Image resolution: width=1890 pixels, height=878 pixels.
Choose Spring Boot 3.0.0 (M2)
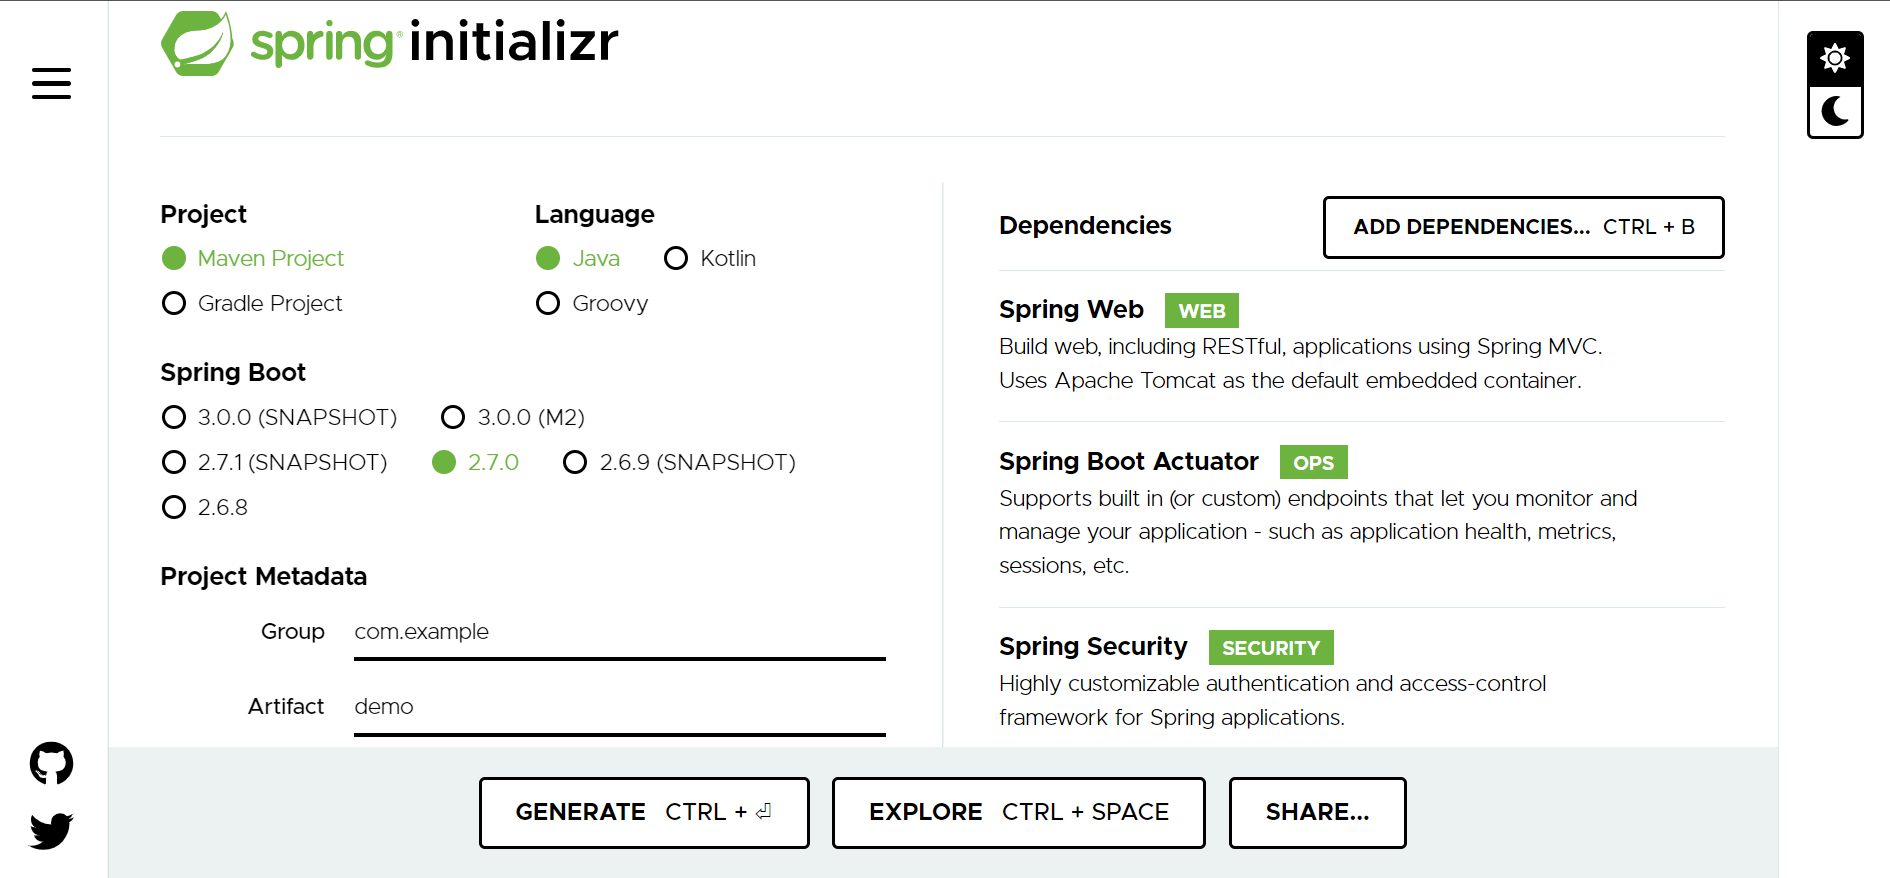[513, 417]
